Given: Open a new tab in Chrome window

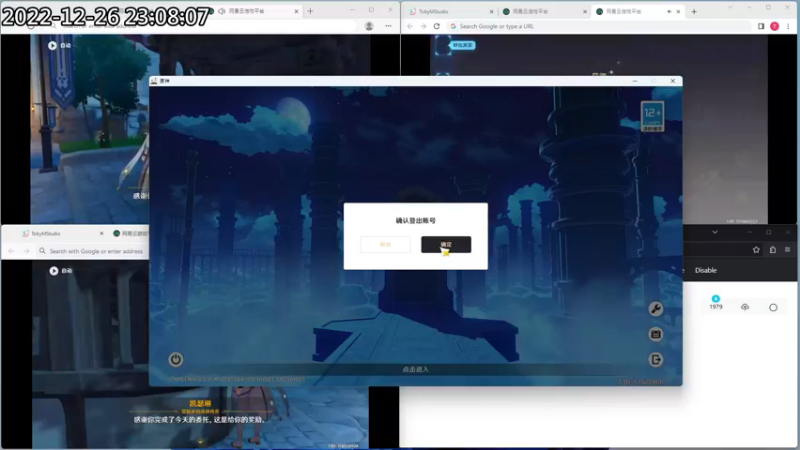Looking at the screenshot, I should click(x=694, y=11).
